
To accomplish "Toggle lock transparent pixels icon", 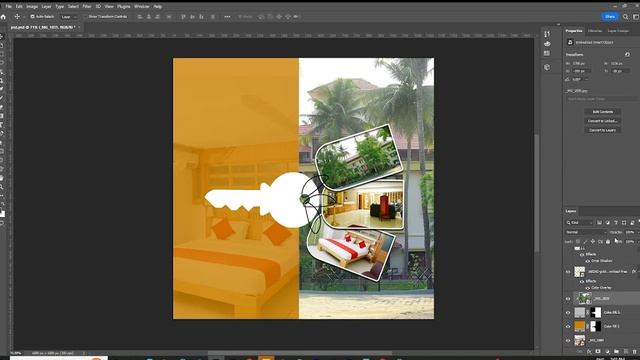I will point(578,242).
